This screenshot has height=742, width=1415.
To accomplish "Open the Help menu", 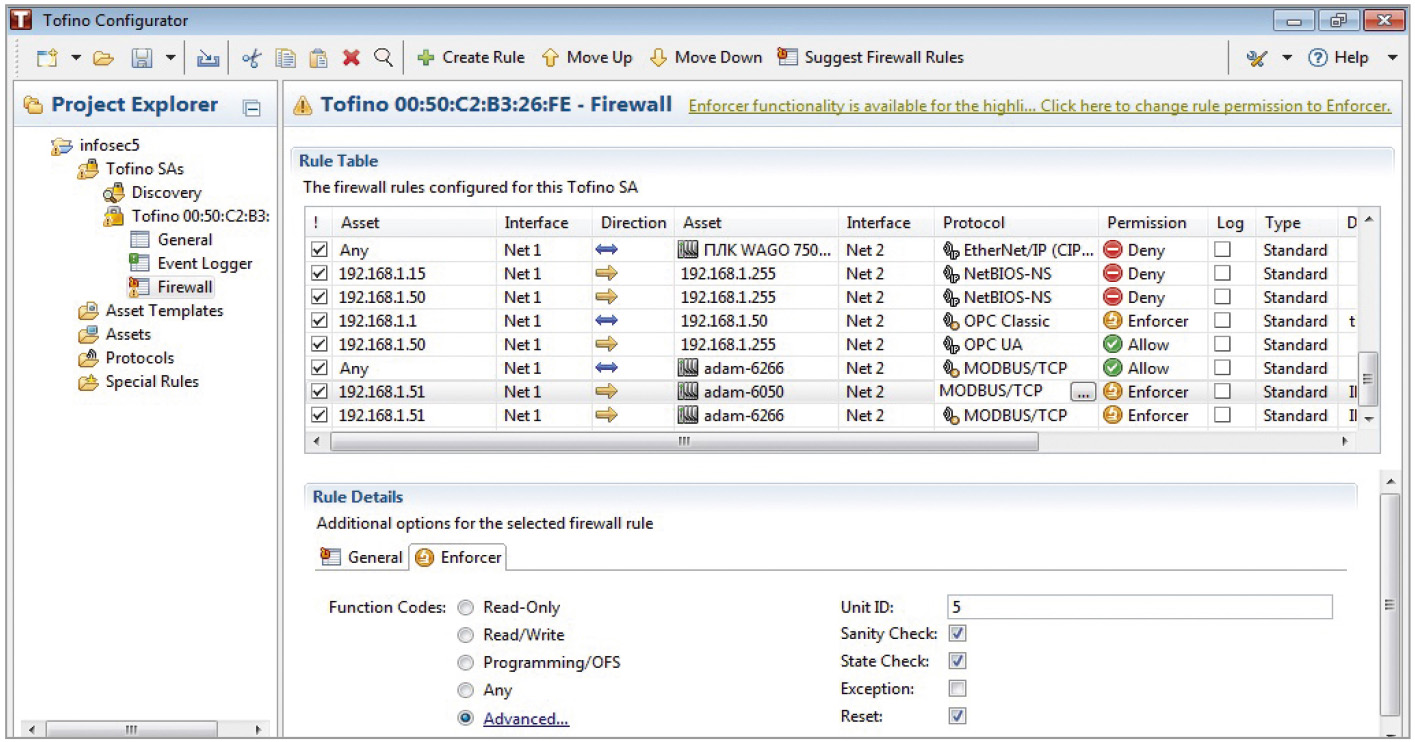I will point(1338,58).
